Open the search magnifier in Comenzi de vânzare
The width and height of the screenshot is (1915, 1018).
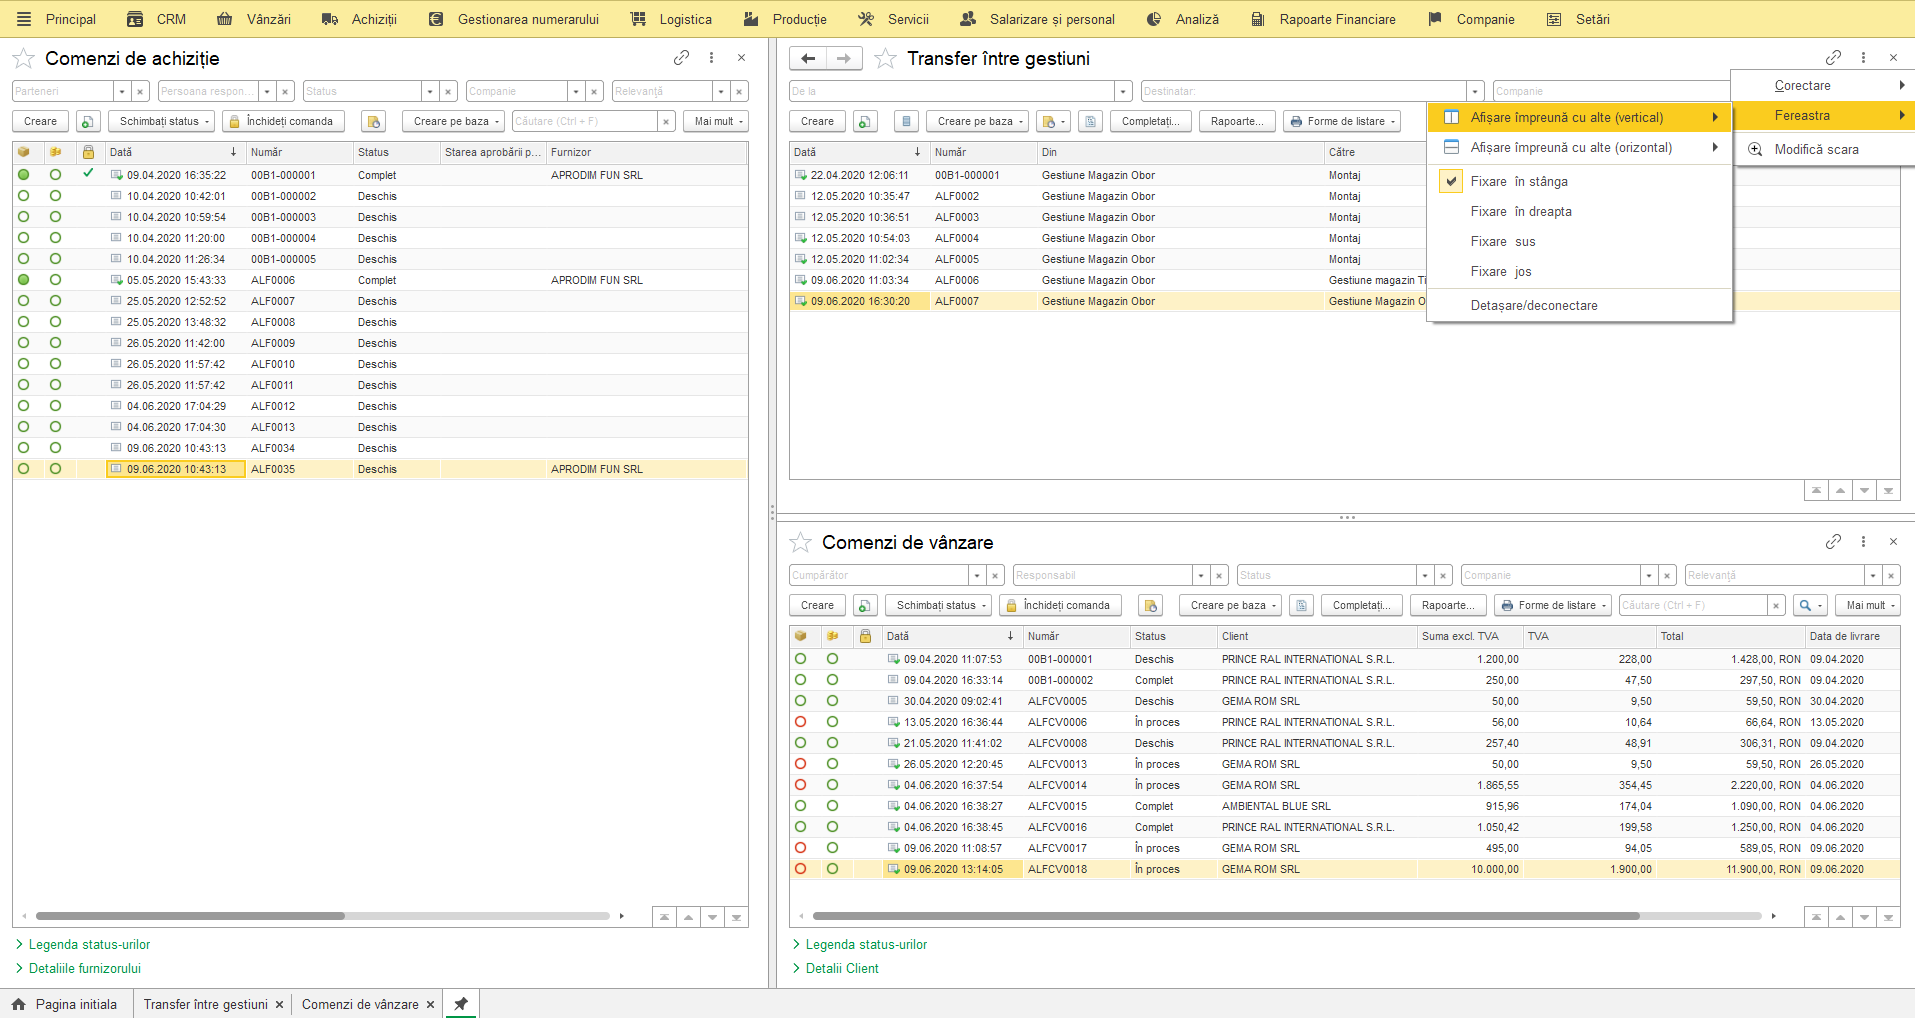coord(1811,605)
